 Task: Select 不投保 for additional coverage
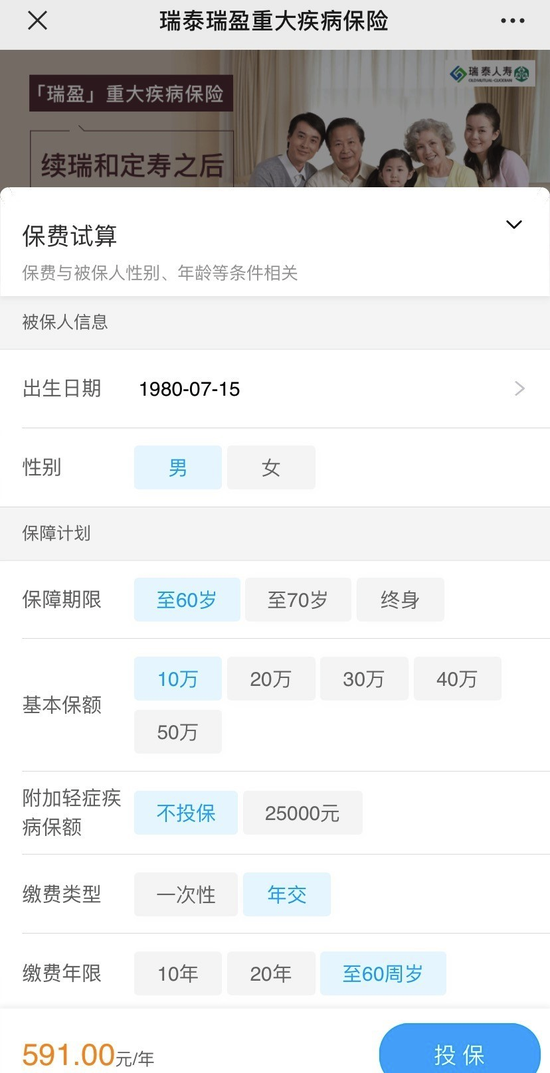[186, 813]
